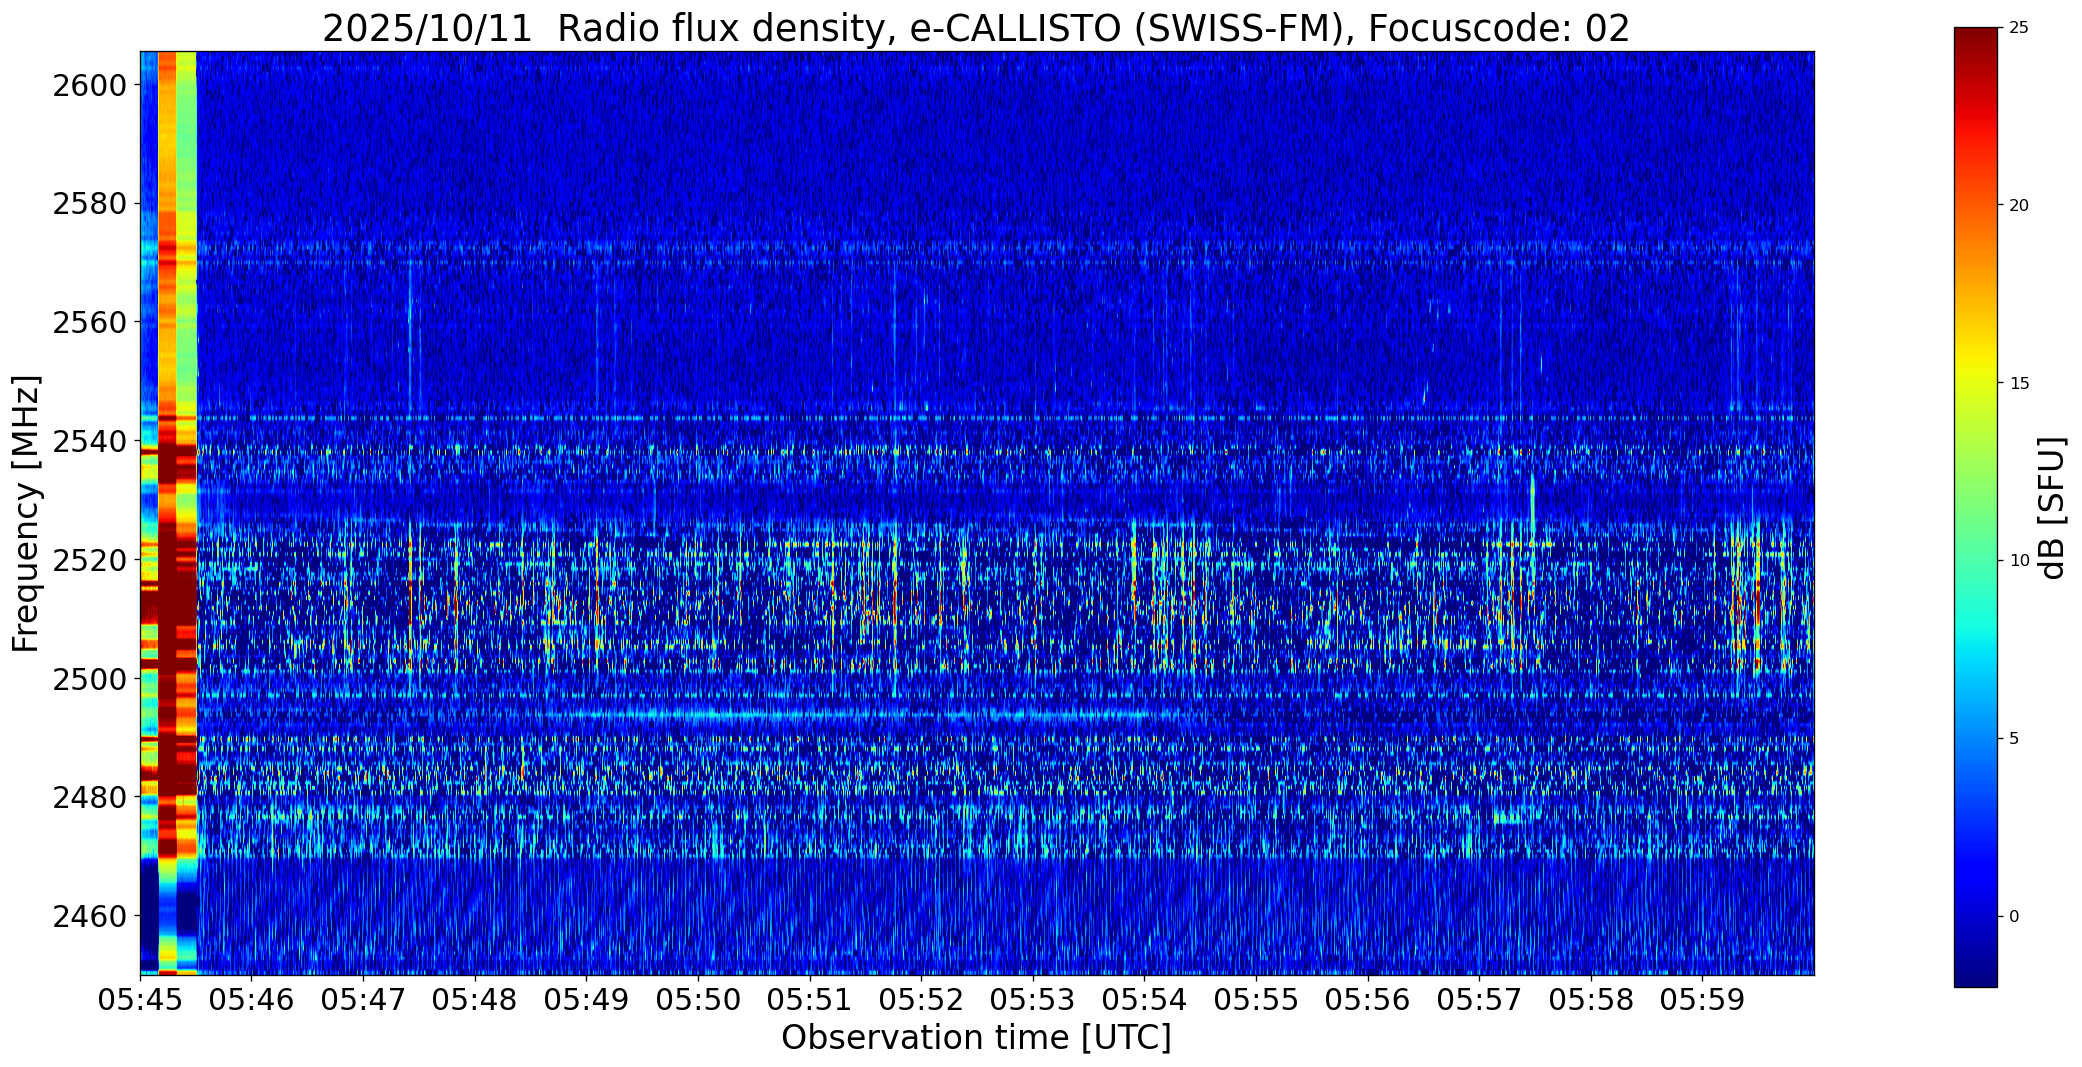Click the dark red burst band at 05:45
This screenshot has height=1067, width=2082.
[x=168, y=513]
